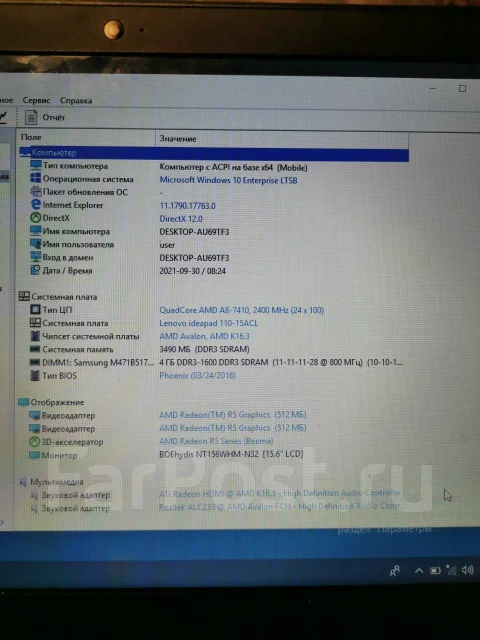Open the Справка menu
Image resolution: width=480 pixels, height=640 pixels.
click(x=76, y=100)
